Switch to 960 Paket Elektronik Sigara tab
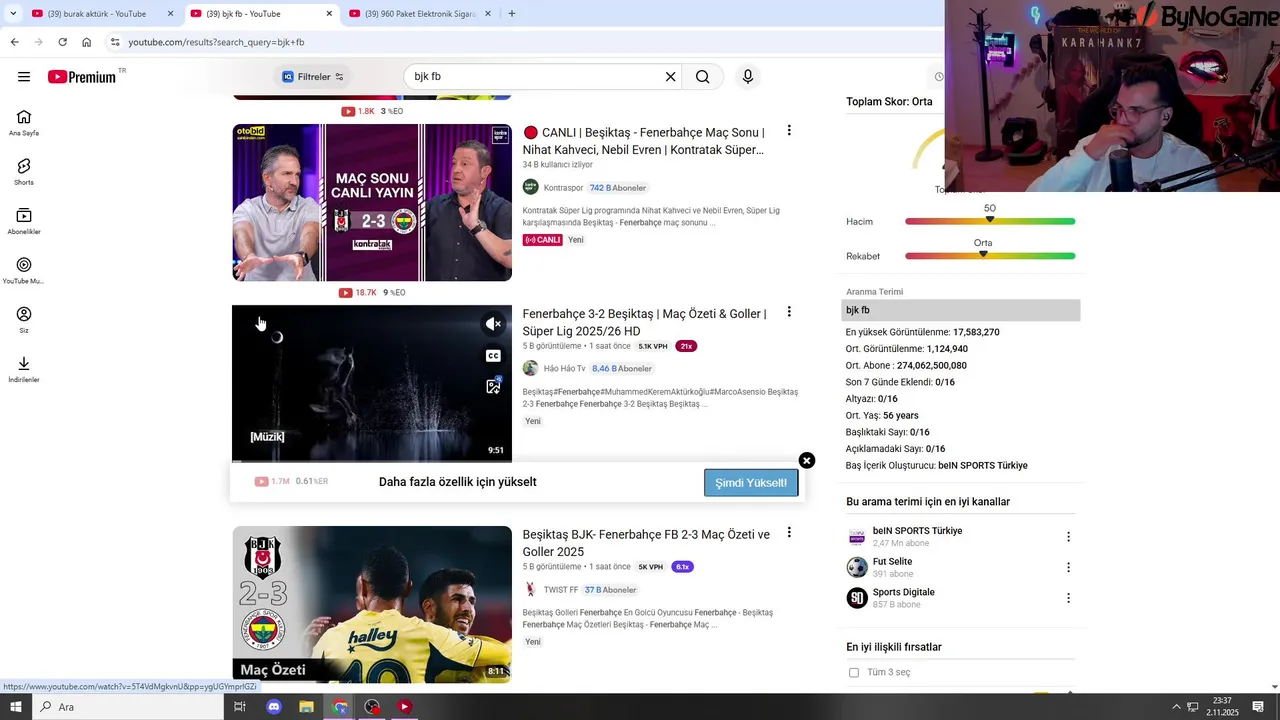The height and width of the screenshot is (720, 1280). pos(420,14)
